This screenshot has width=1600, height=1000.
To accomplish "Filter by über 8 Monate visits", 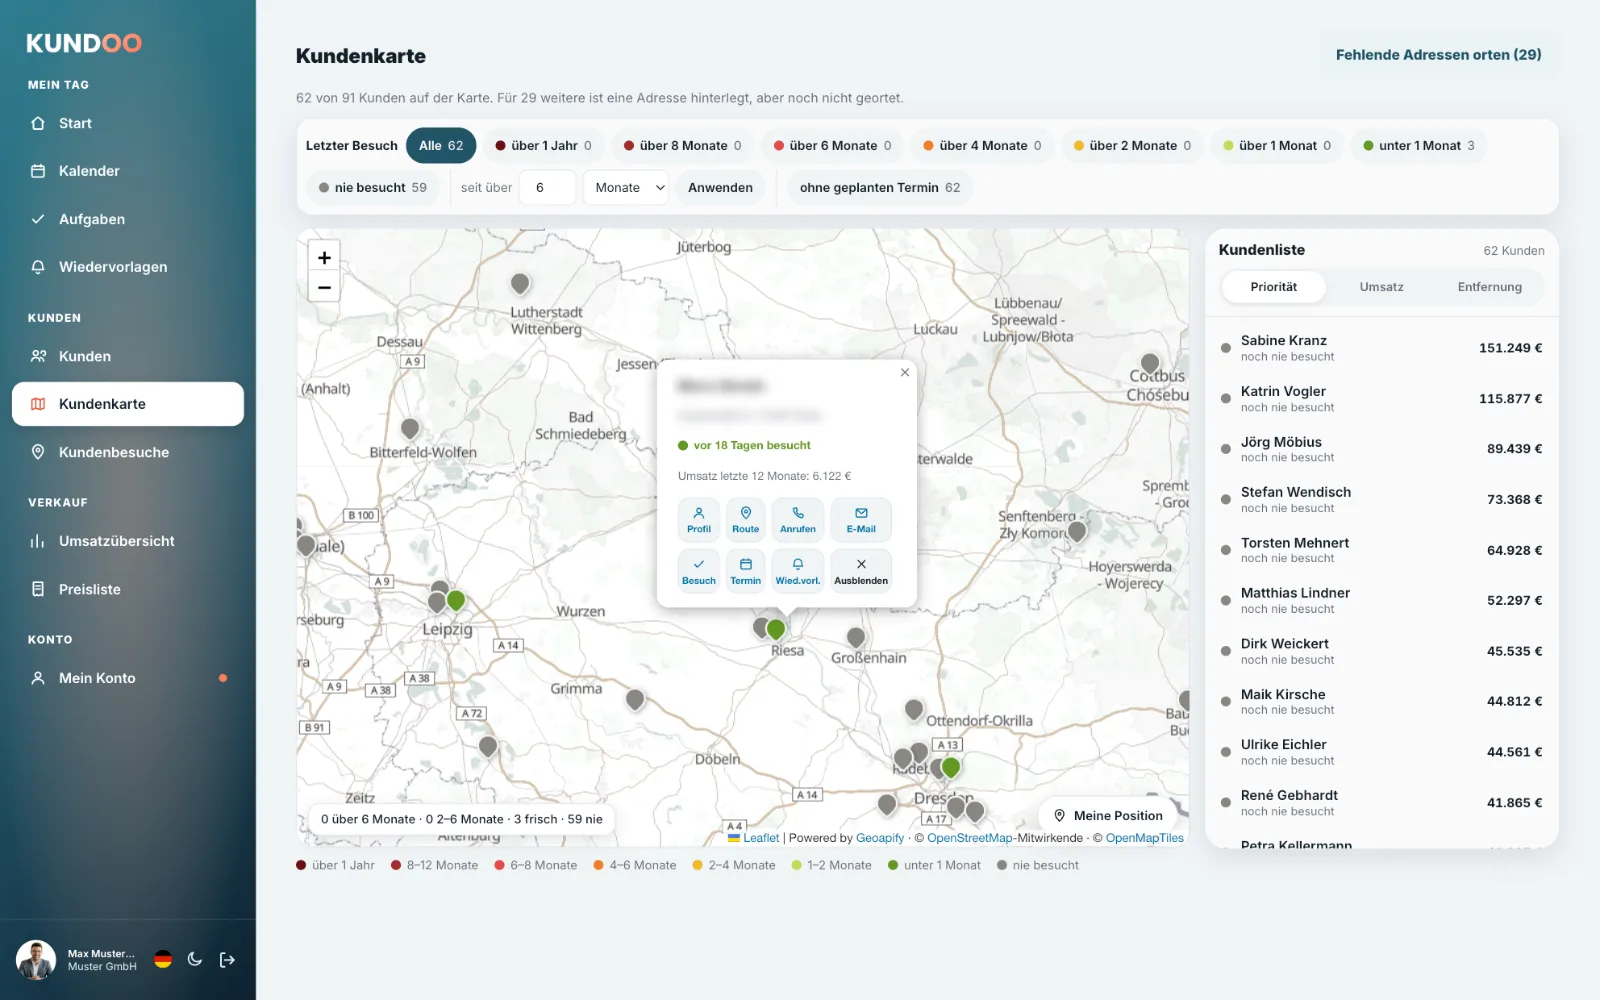I will [x=683, y=146].
